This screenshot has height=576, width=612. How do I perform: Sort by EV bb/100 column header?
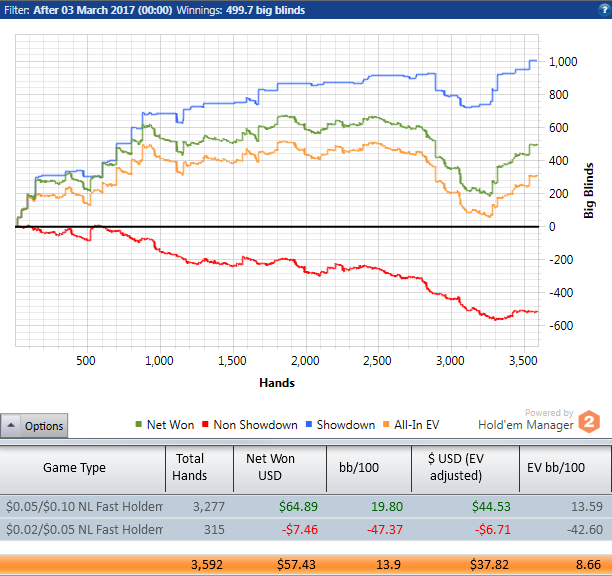coord(565,468)
